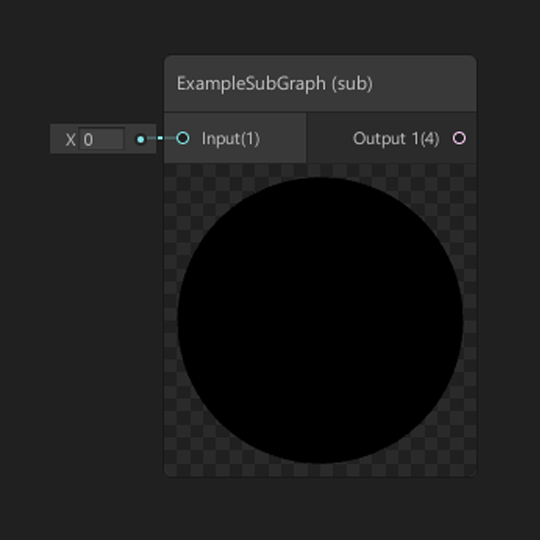The image size is (540, 540).
Task: Click the Output 1(4) slot label
Action: [396, 138]
